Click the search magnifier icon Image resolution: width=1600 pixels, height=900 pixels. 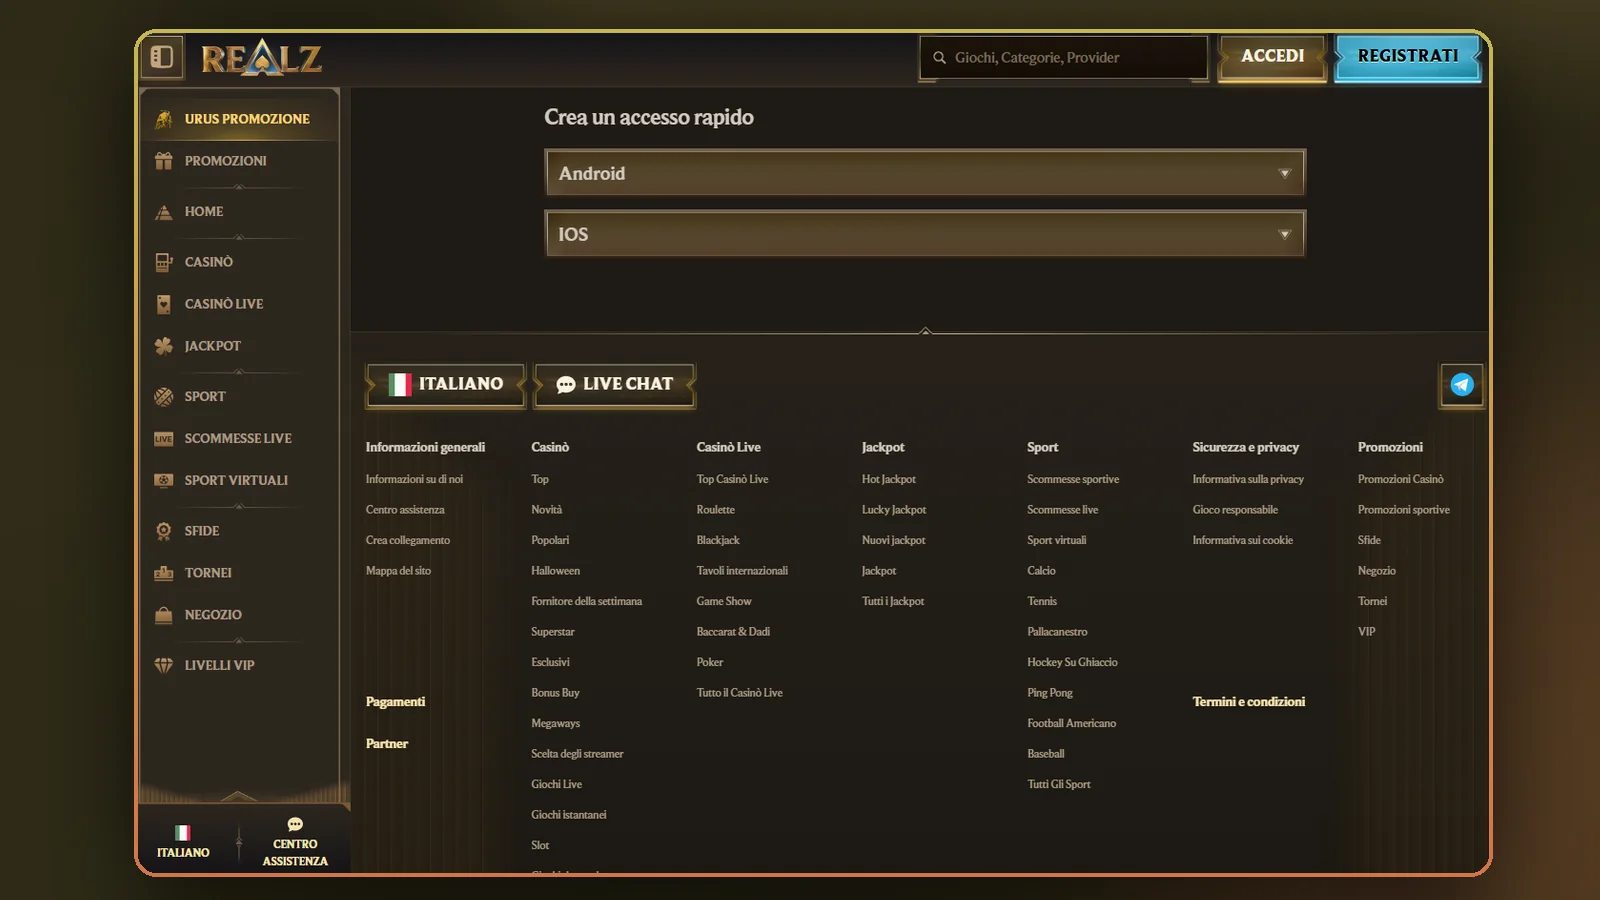click(939, 58)
